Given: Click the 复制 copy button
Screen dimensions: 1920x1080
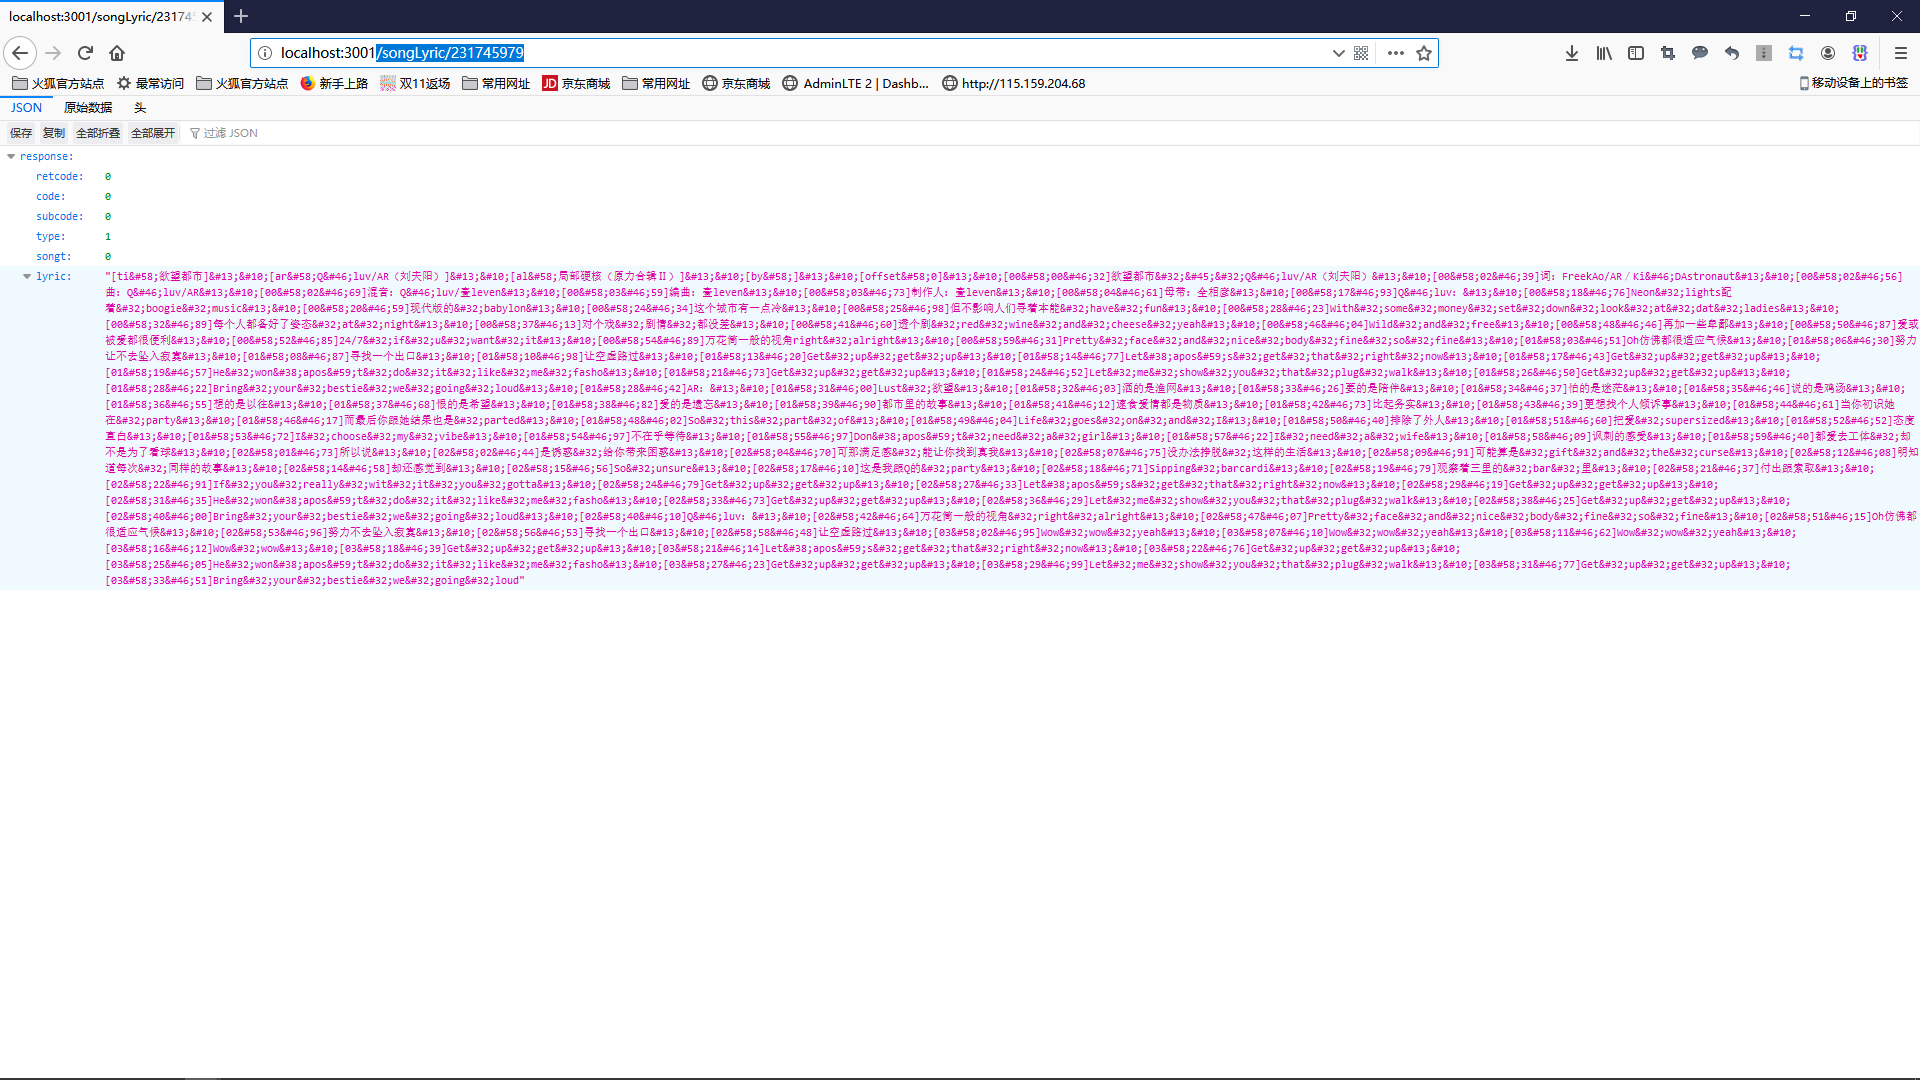Looking at the screenshot, I should point(53,133).
